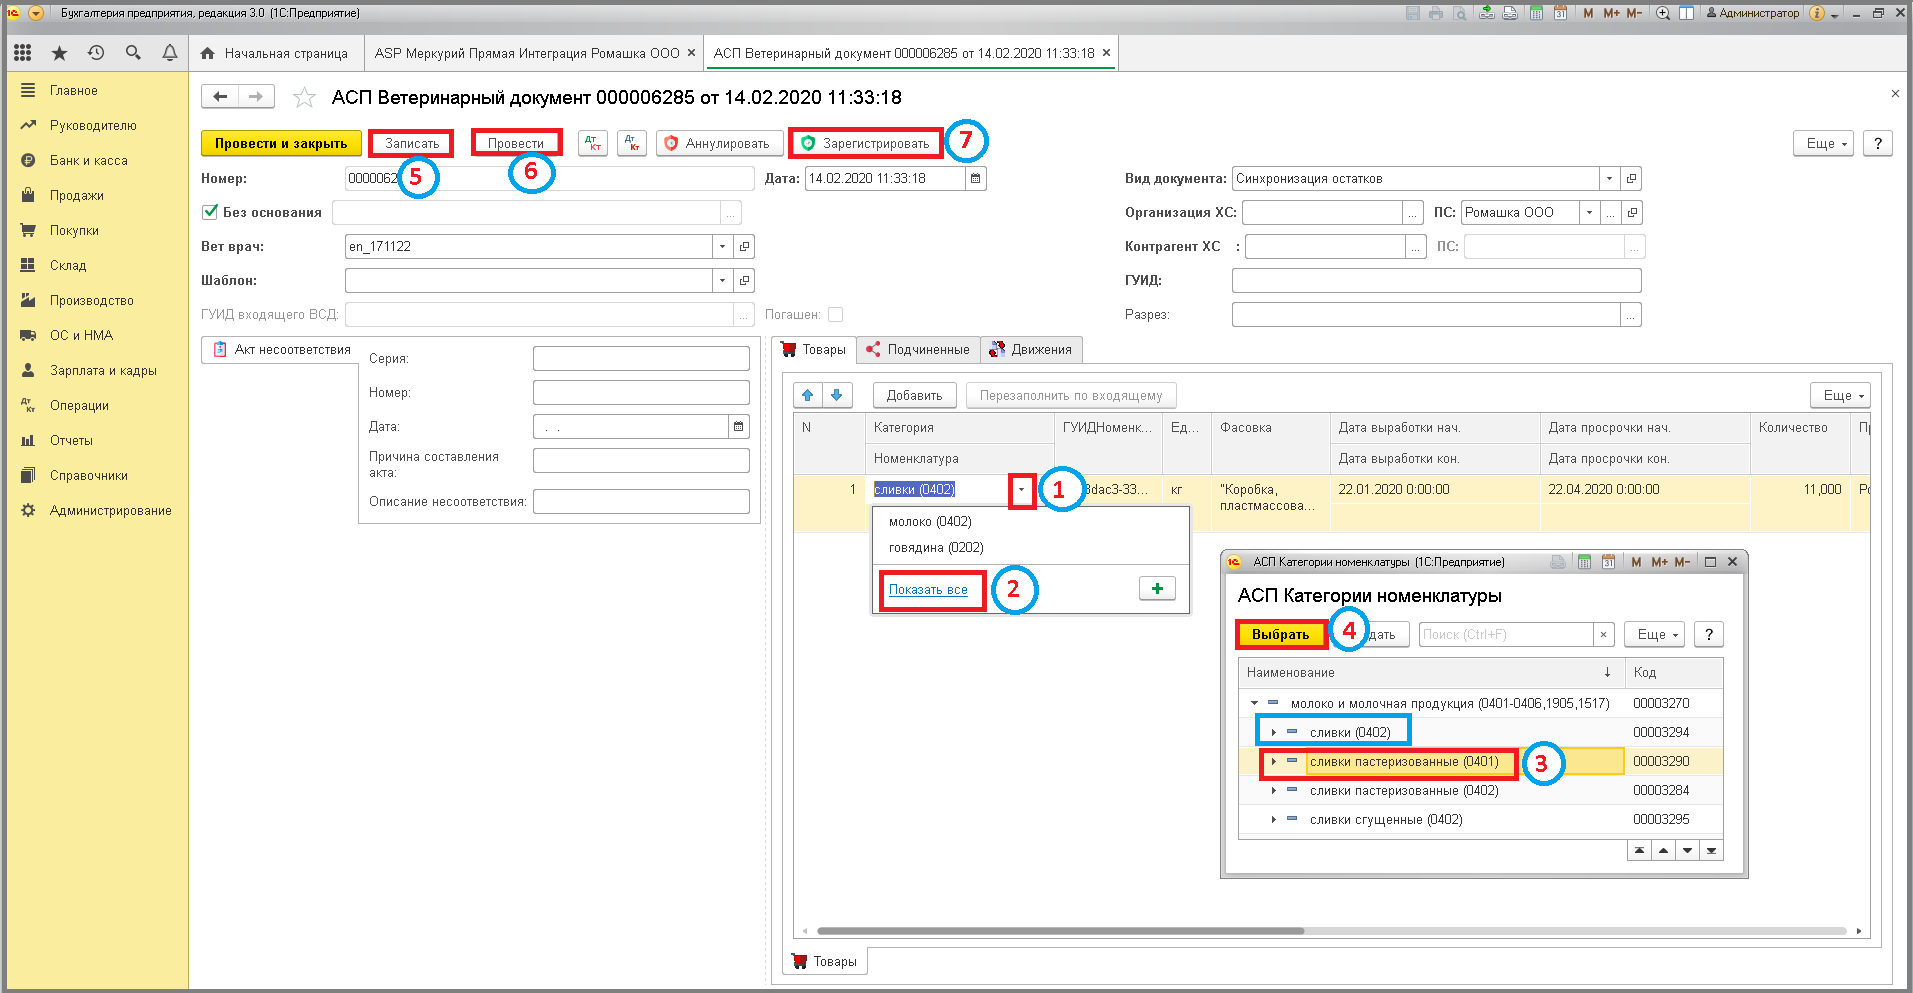Open Шаблон linked record icon
The image size is (1913, 993).
coord(744,280)
